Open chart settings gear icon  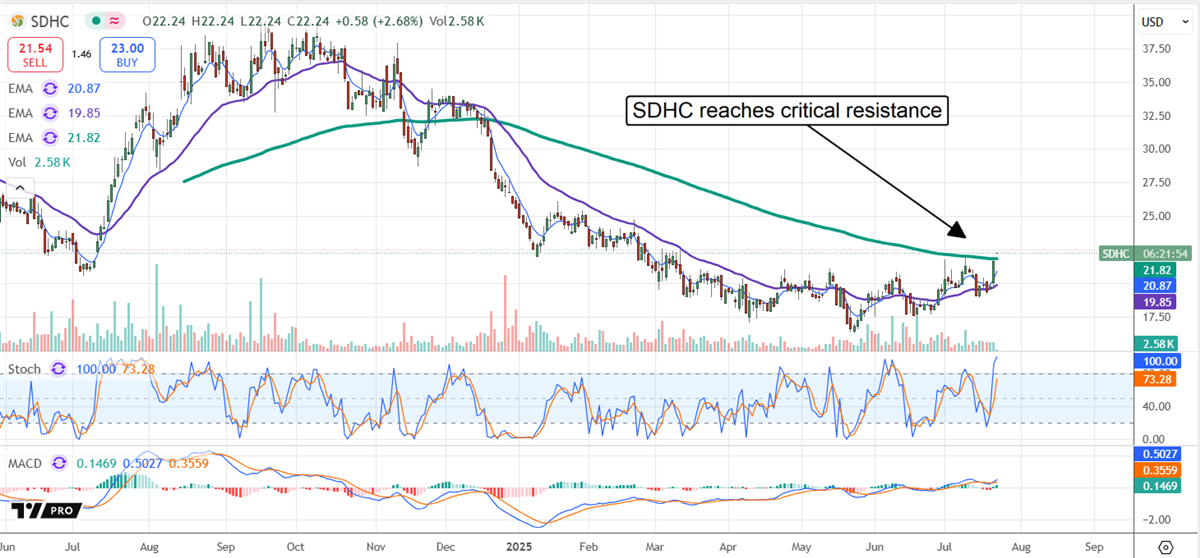pyautogui.click(x=1164, y=548)
